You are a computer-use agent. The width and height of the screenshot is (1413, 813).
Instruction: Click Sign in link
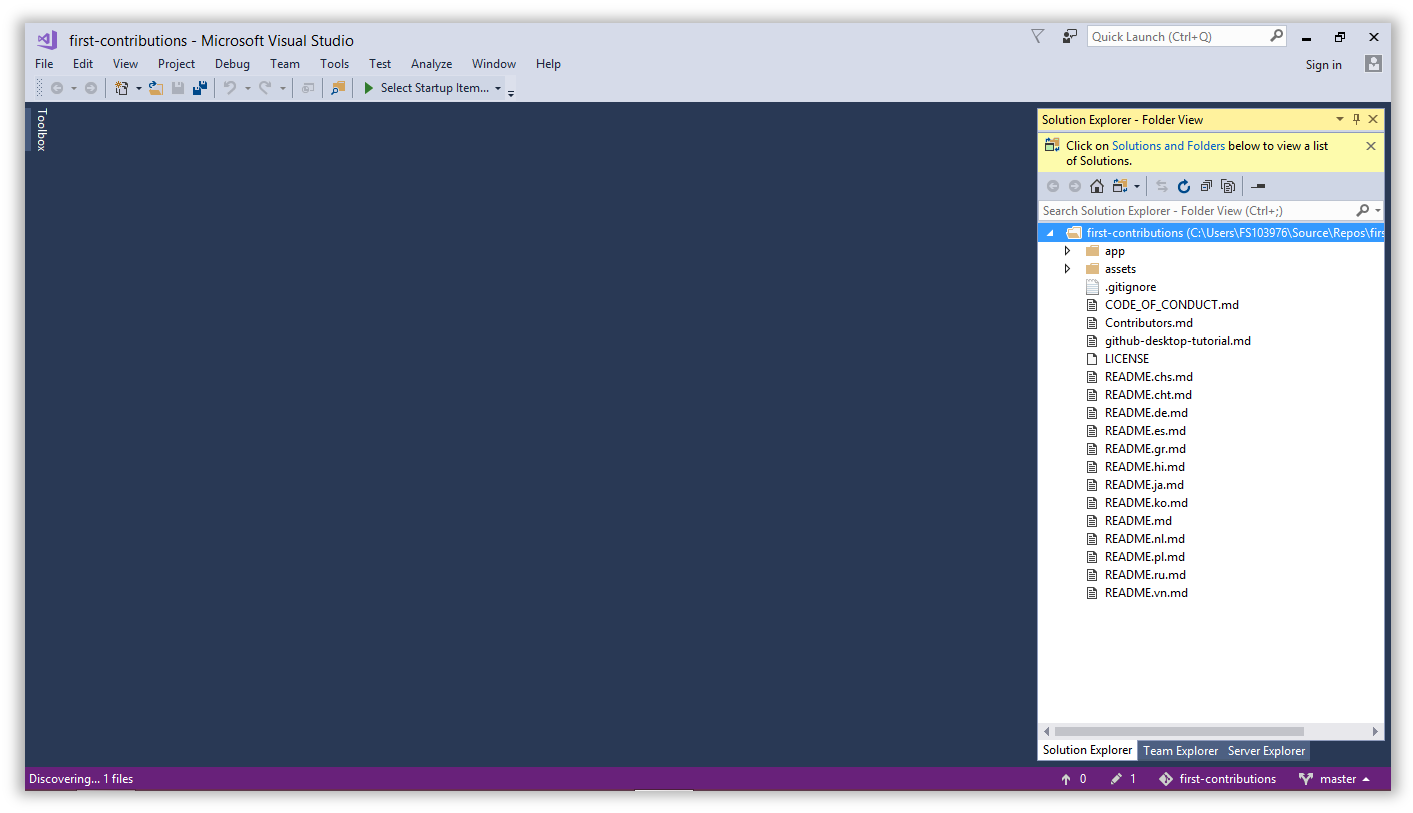(1323, 65)
